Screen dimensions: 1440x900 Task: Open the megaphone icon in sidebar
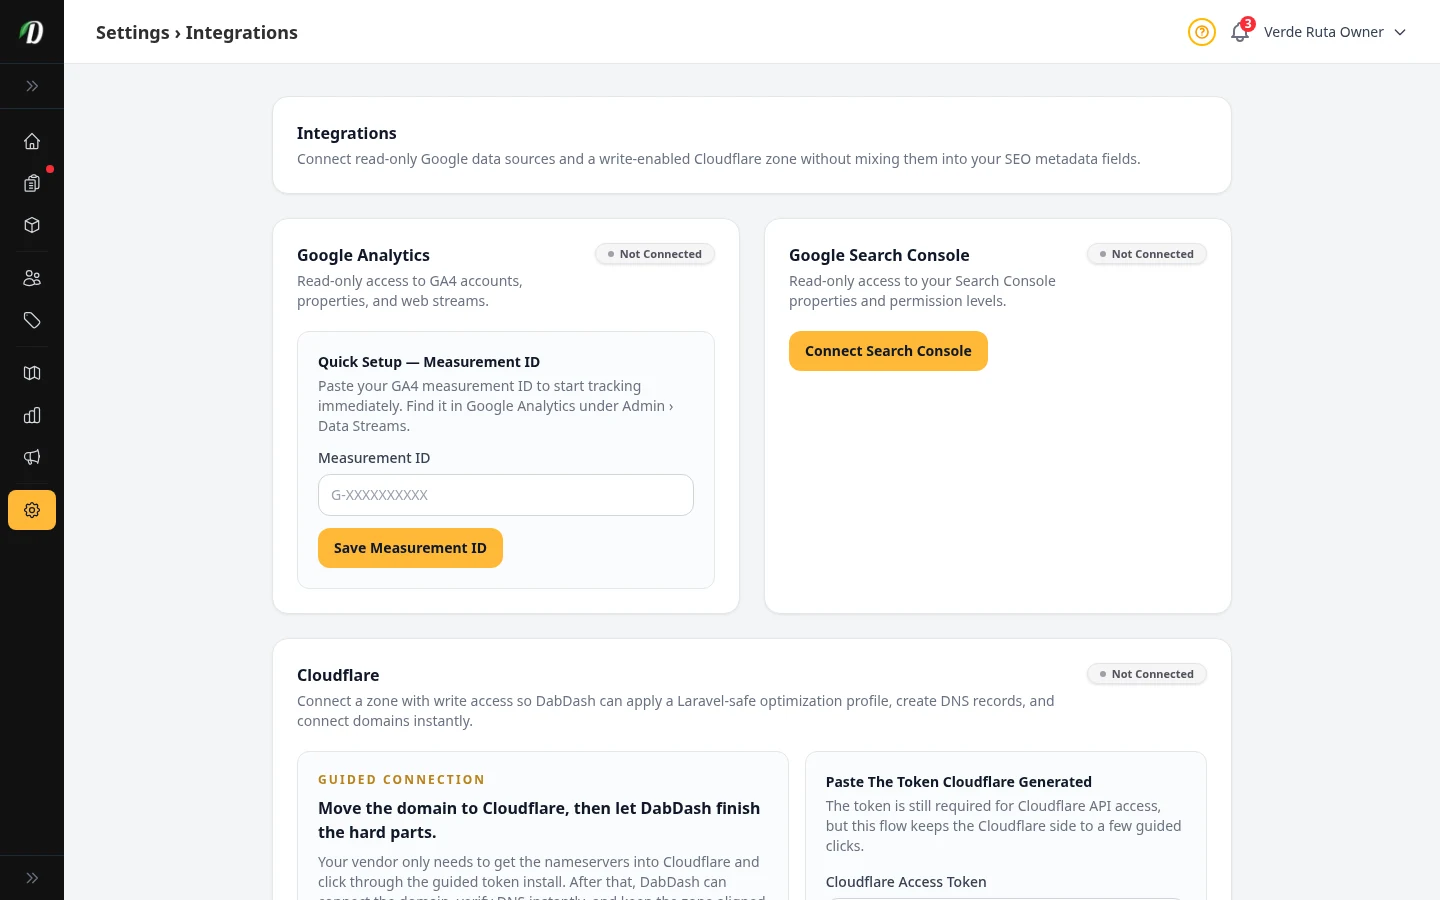(32, 457)
